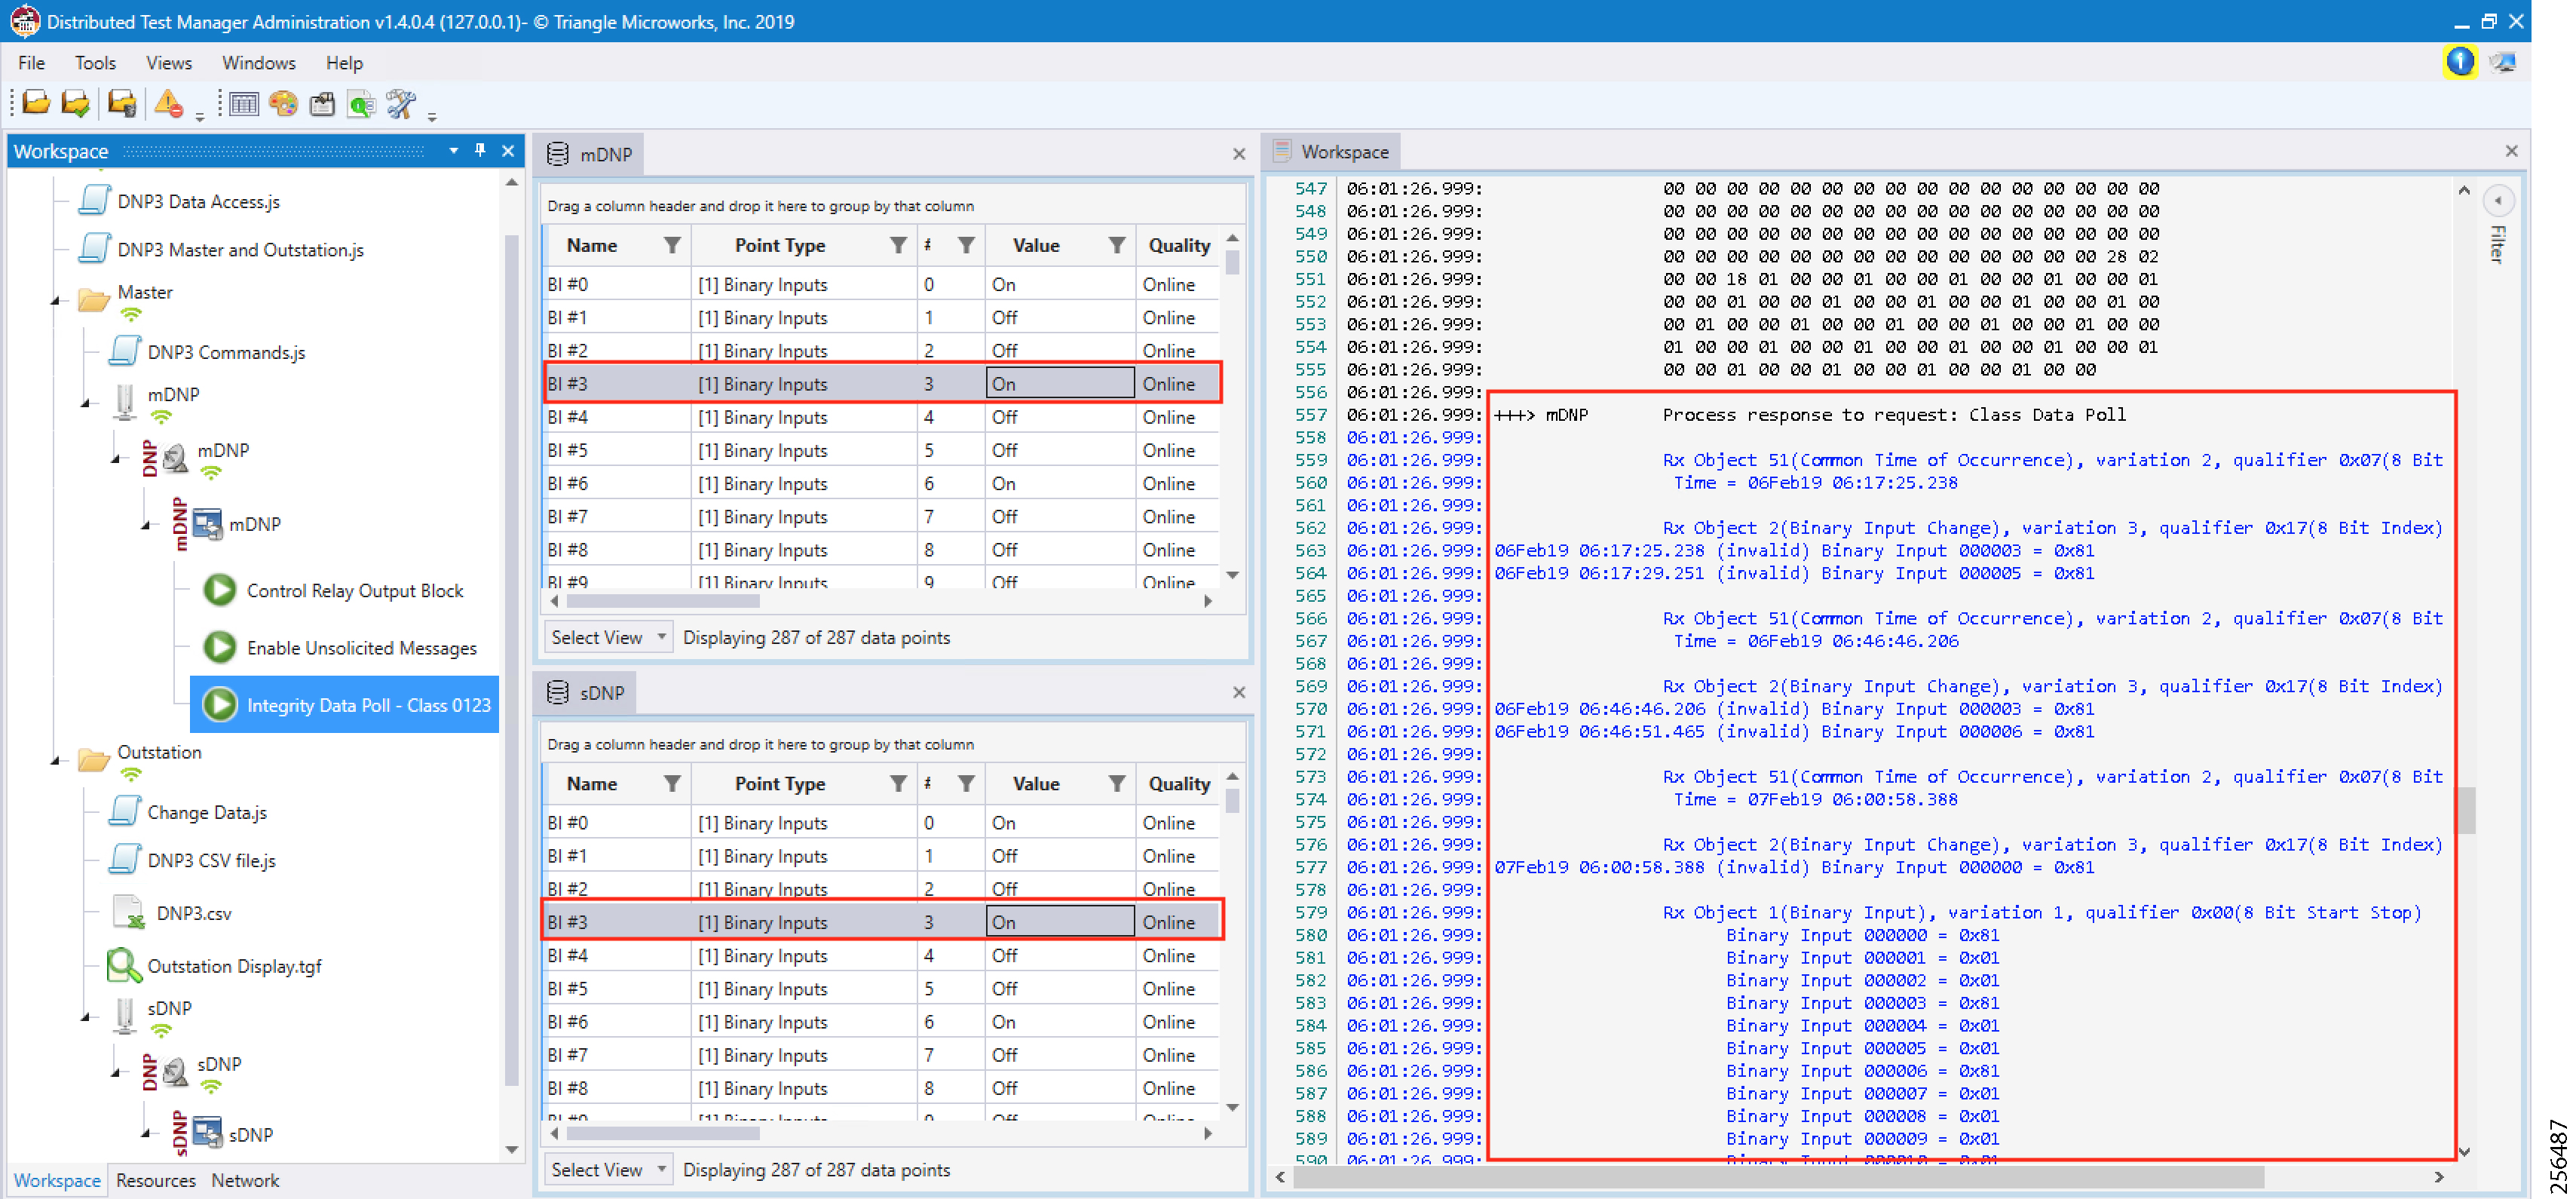Select DNP3 Commands.js in the tree
2576x1199 pixels.
click(226, 352)
